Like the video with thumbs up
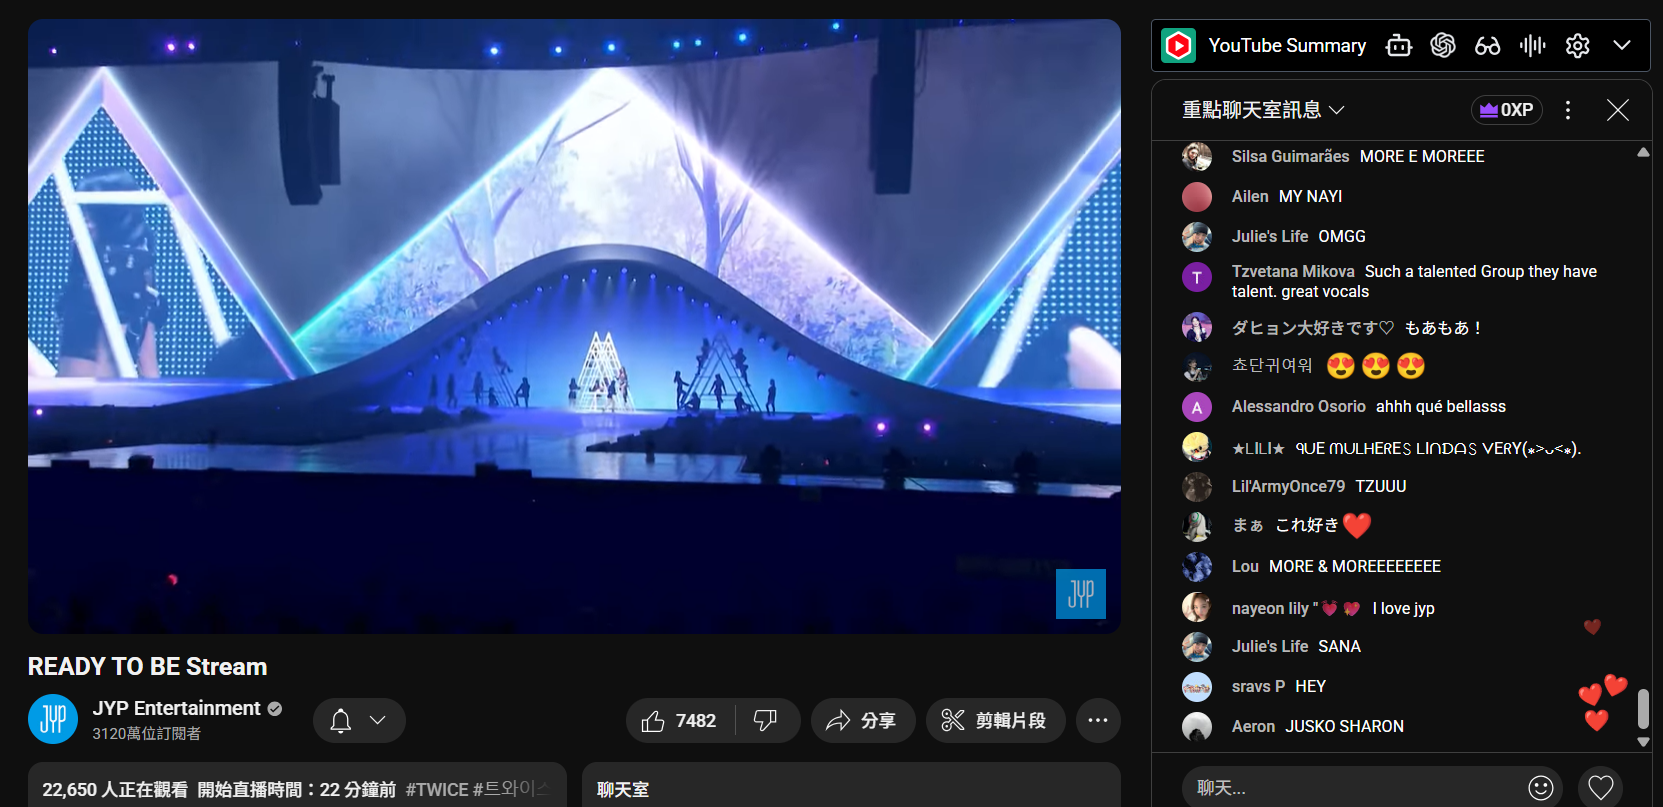 [x=680, y=720]
